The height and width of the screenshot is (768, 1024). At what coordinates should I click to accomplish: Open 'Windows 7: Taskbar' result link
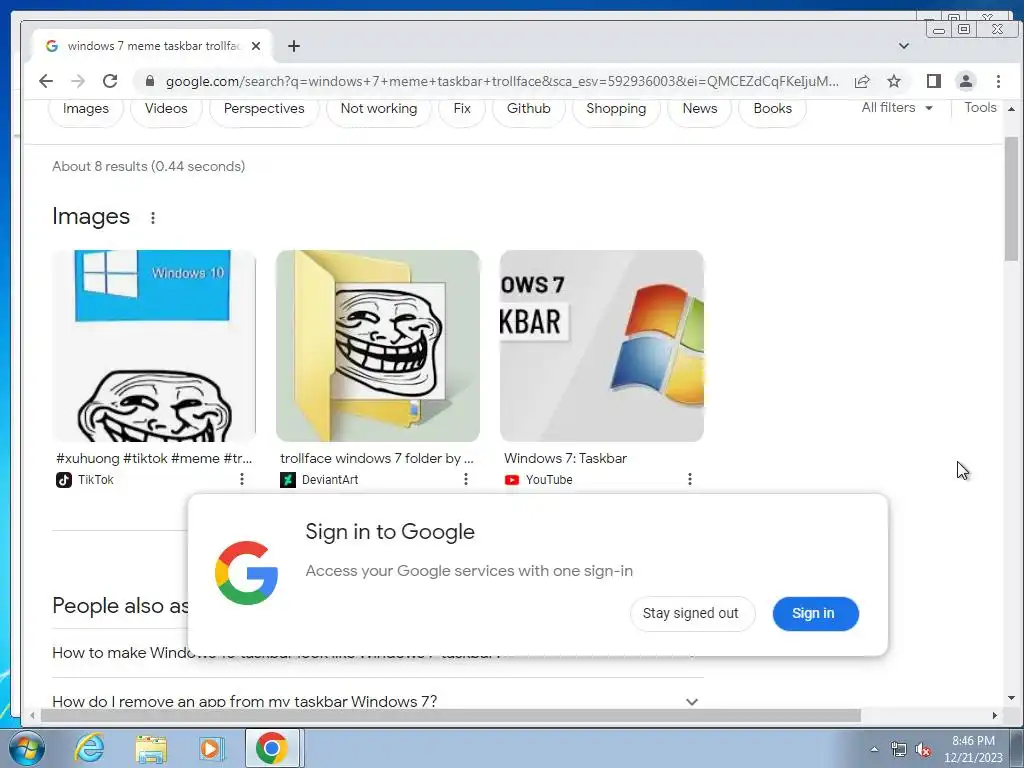(566, 458)
